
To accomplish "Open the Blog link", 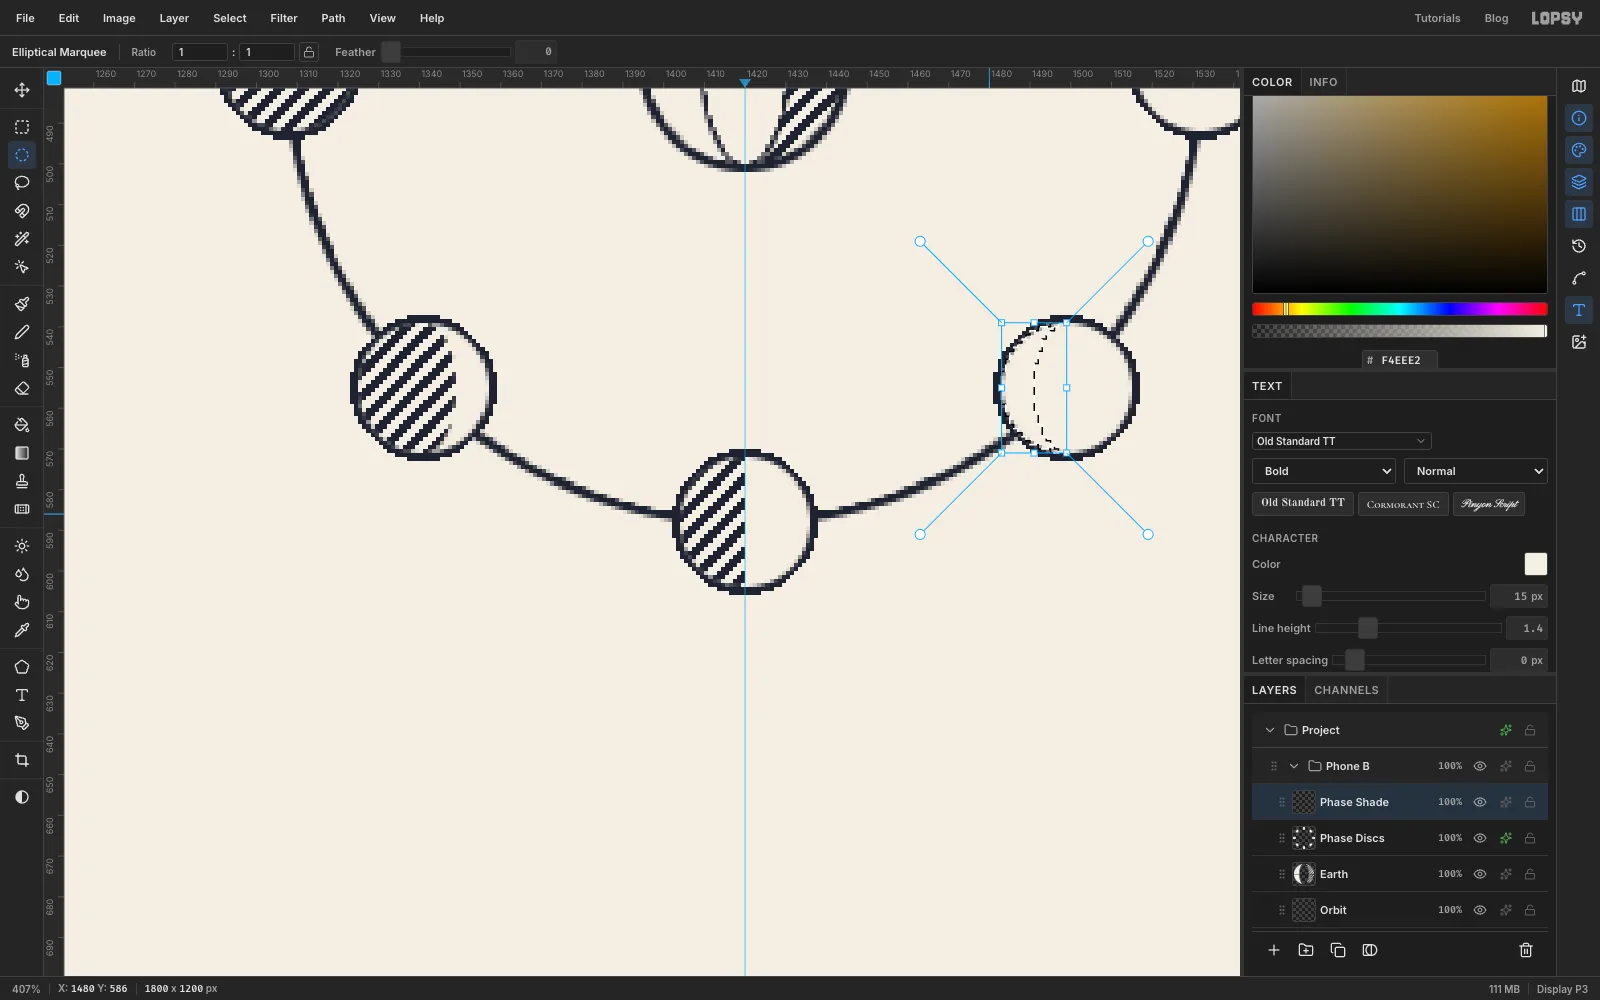I will click(x=1496, y=18).
